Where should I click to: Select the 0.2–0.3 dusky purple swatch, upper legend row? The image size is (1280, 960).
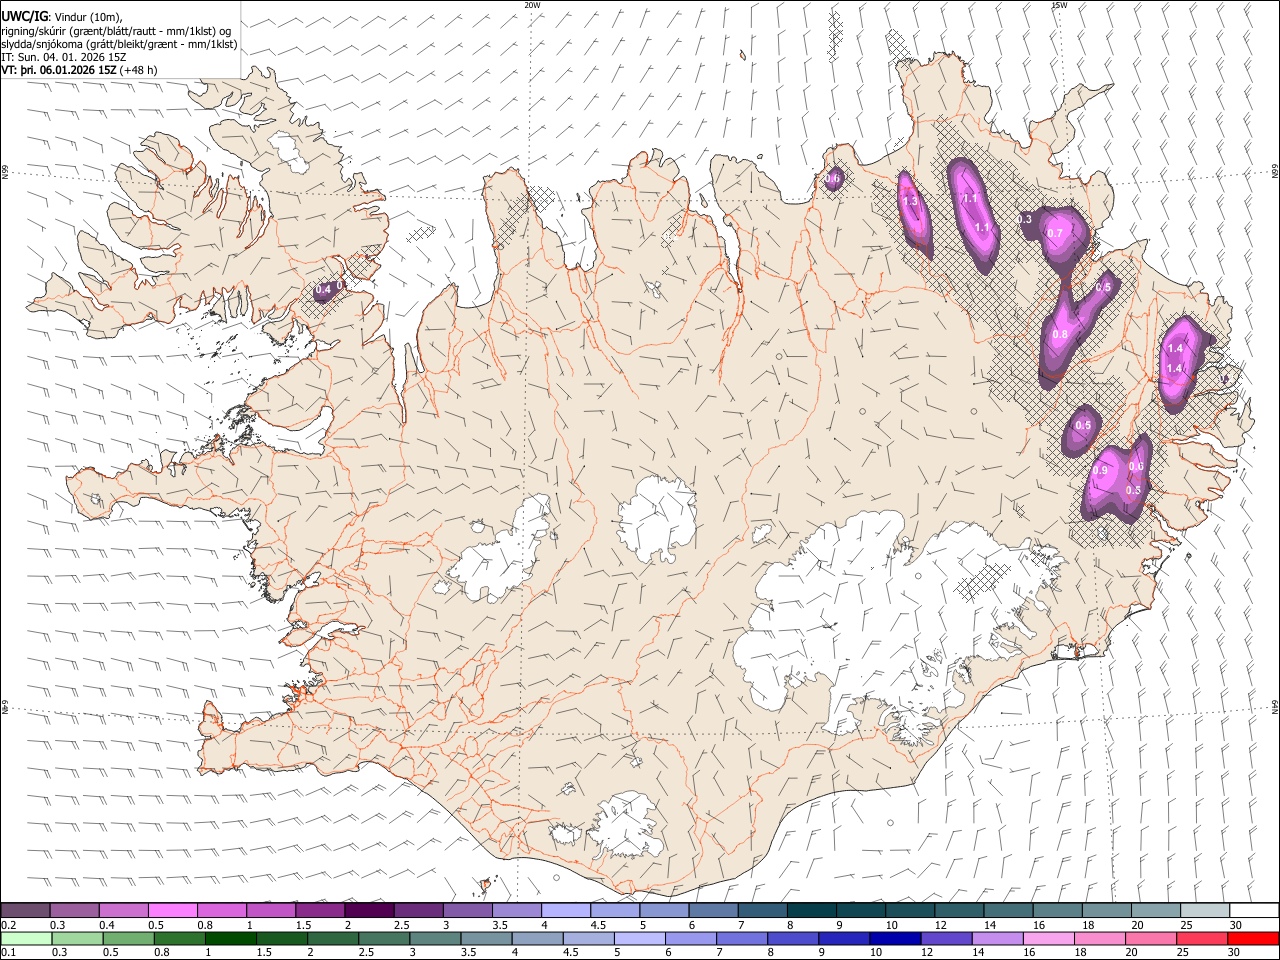(x=25, y=910)
